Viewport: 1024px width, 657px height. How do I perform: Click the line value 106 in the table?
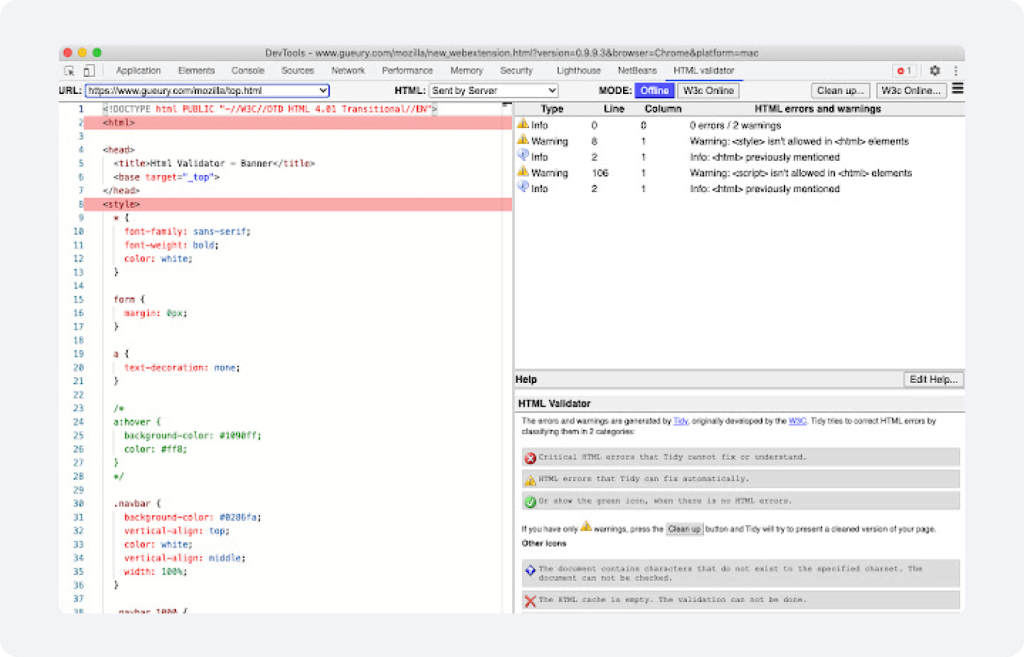click(600, 173)
